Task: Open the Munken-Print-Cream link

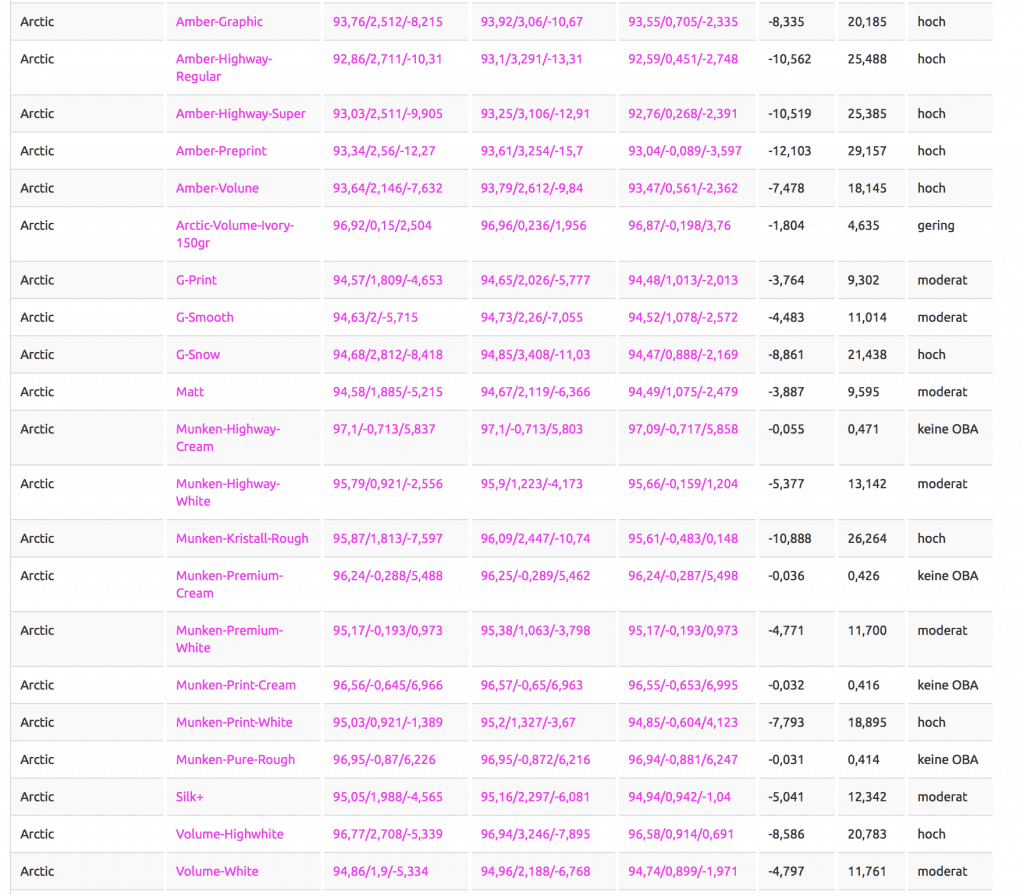Action: click(x=236, y=685)
